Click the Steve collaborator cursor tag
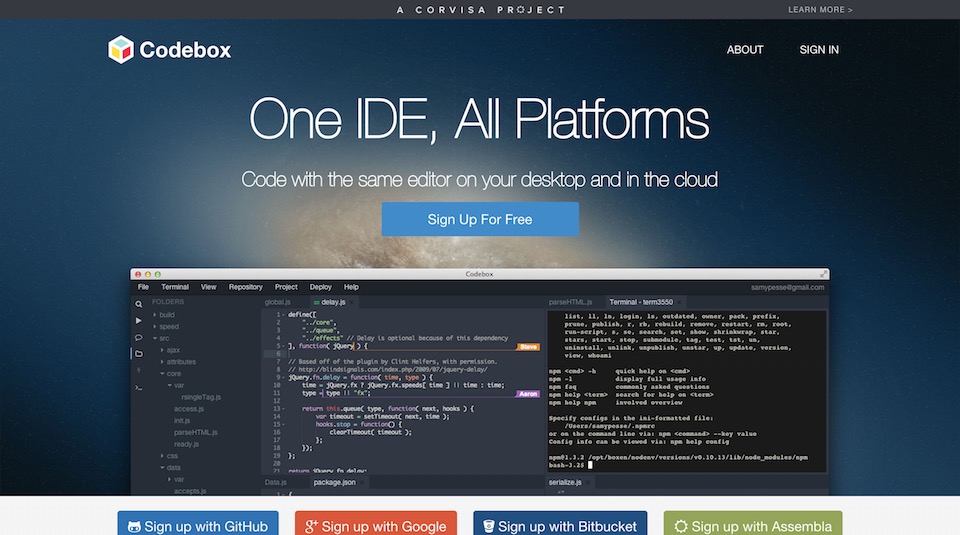 click(x=528, y=346)
